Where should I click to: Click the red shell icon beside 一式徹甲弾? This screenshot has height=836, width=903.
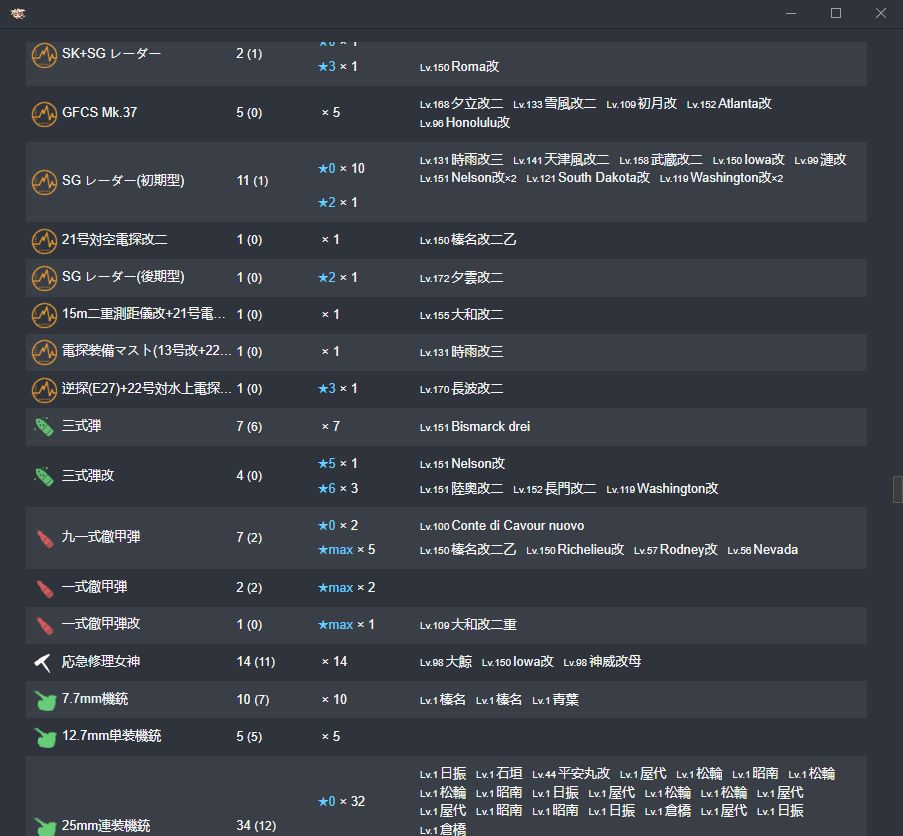click(x=45, y=588)
